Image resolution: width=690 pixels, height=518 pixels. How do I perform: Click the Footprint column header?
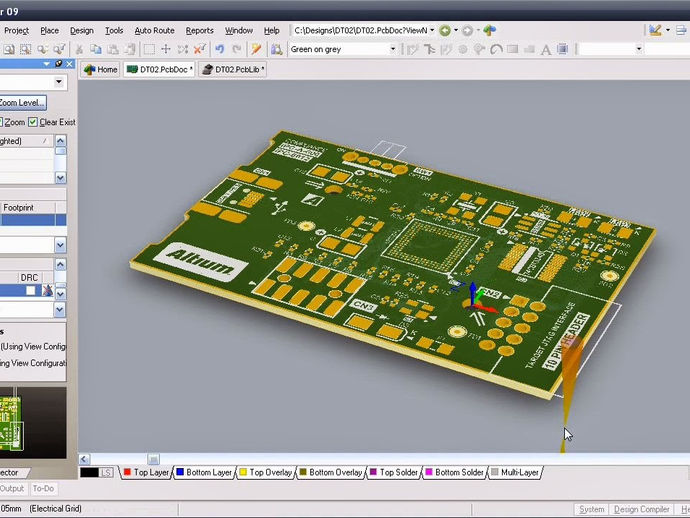click(x=28, y=207)
